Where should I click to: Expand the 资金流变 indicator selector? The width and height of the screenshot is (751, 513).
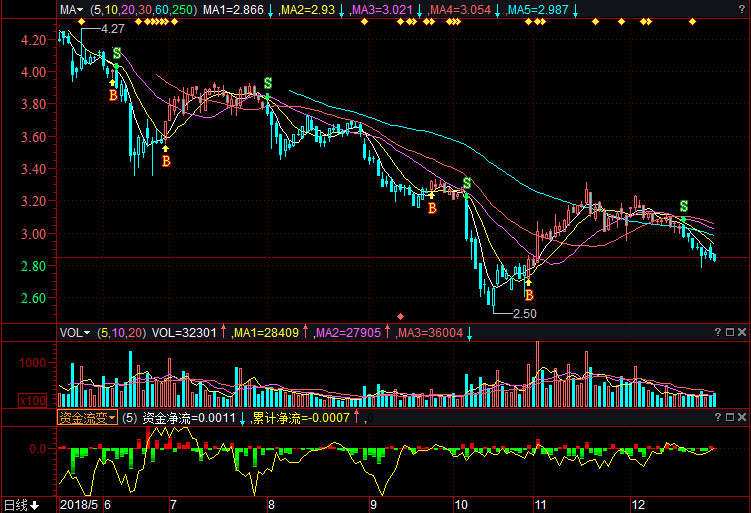point(88,418)
